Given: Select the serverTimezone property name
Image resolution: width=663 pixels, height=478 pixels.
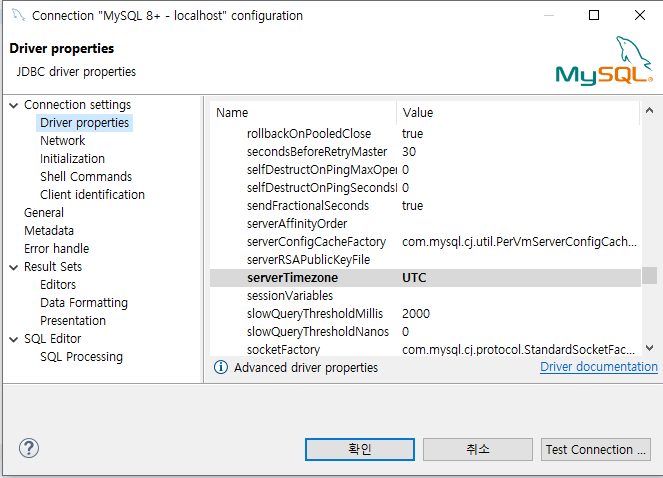Looking at the screenshot, I should click(293, 277).
